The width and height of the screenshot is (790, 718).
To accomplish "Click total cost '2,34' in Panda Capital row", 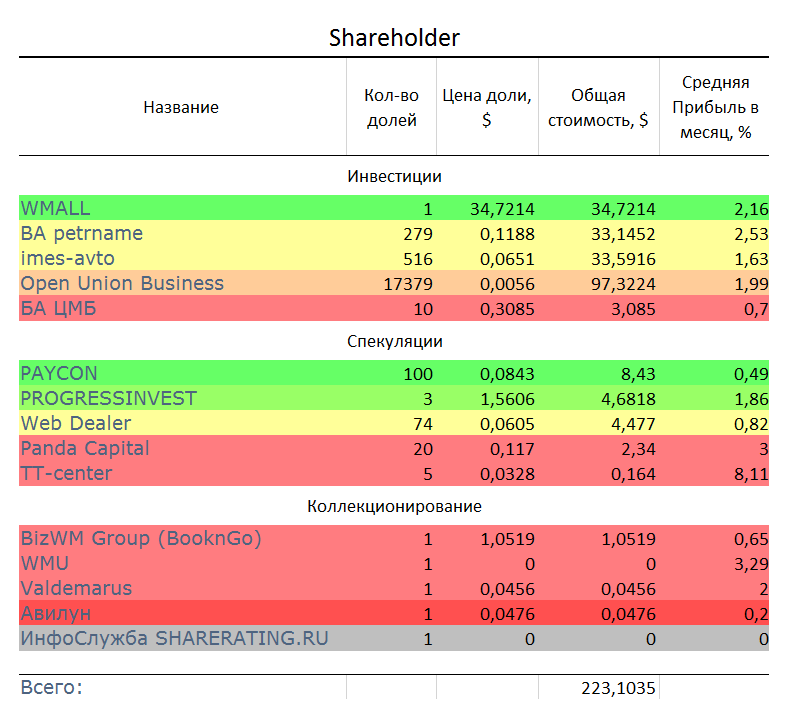I will [638, 449].
